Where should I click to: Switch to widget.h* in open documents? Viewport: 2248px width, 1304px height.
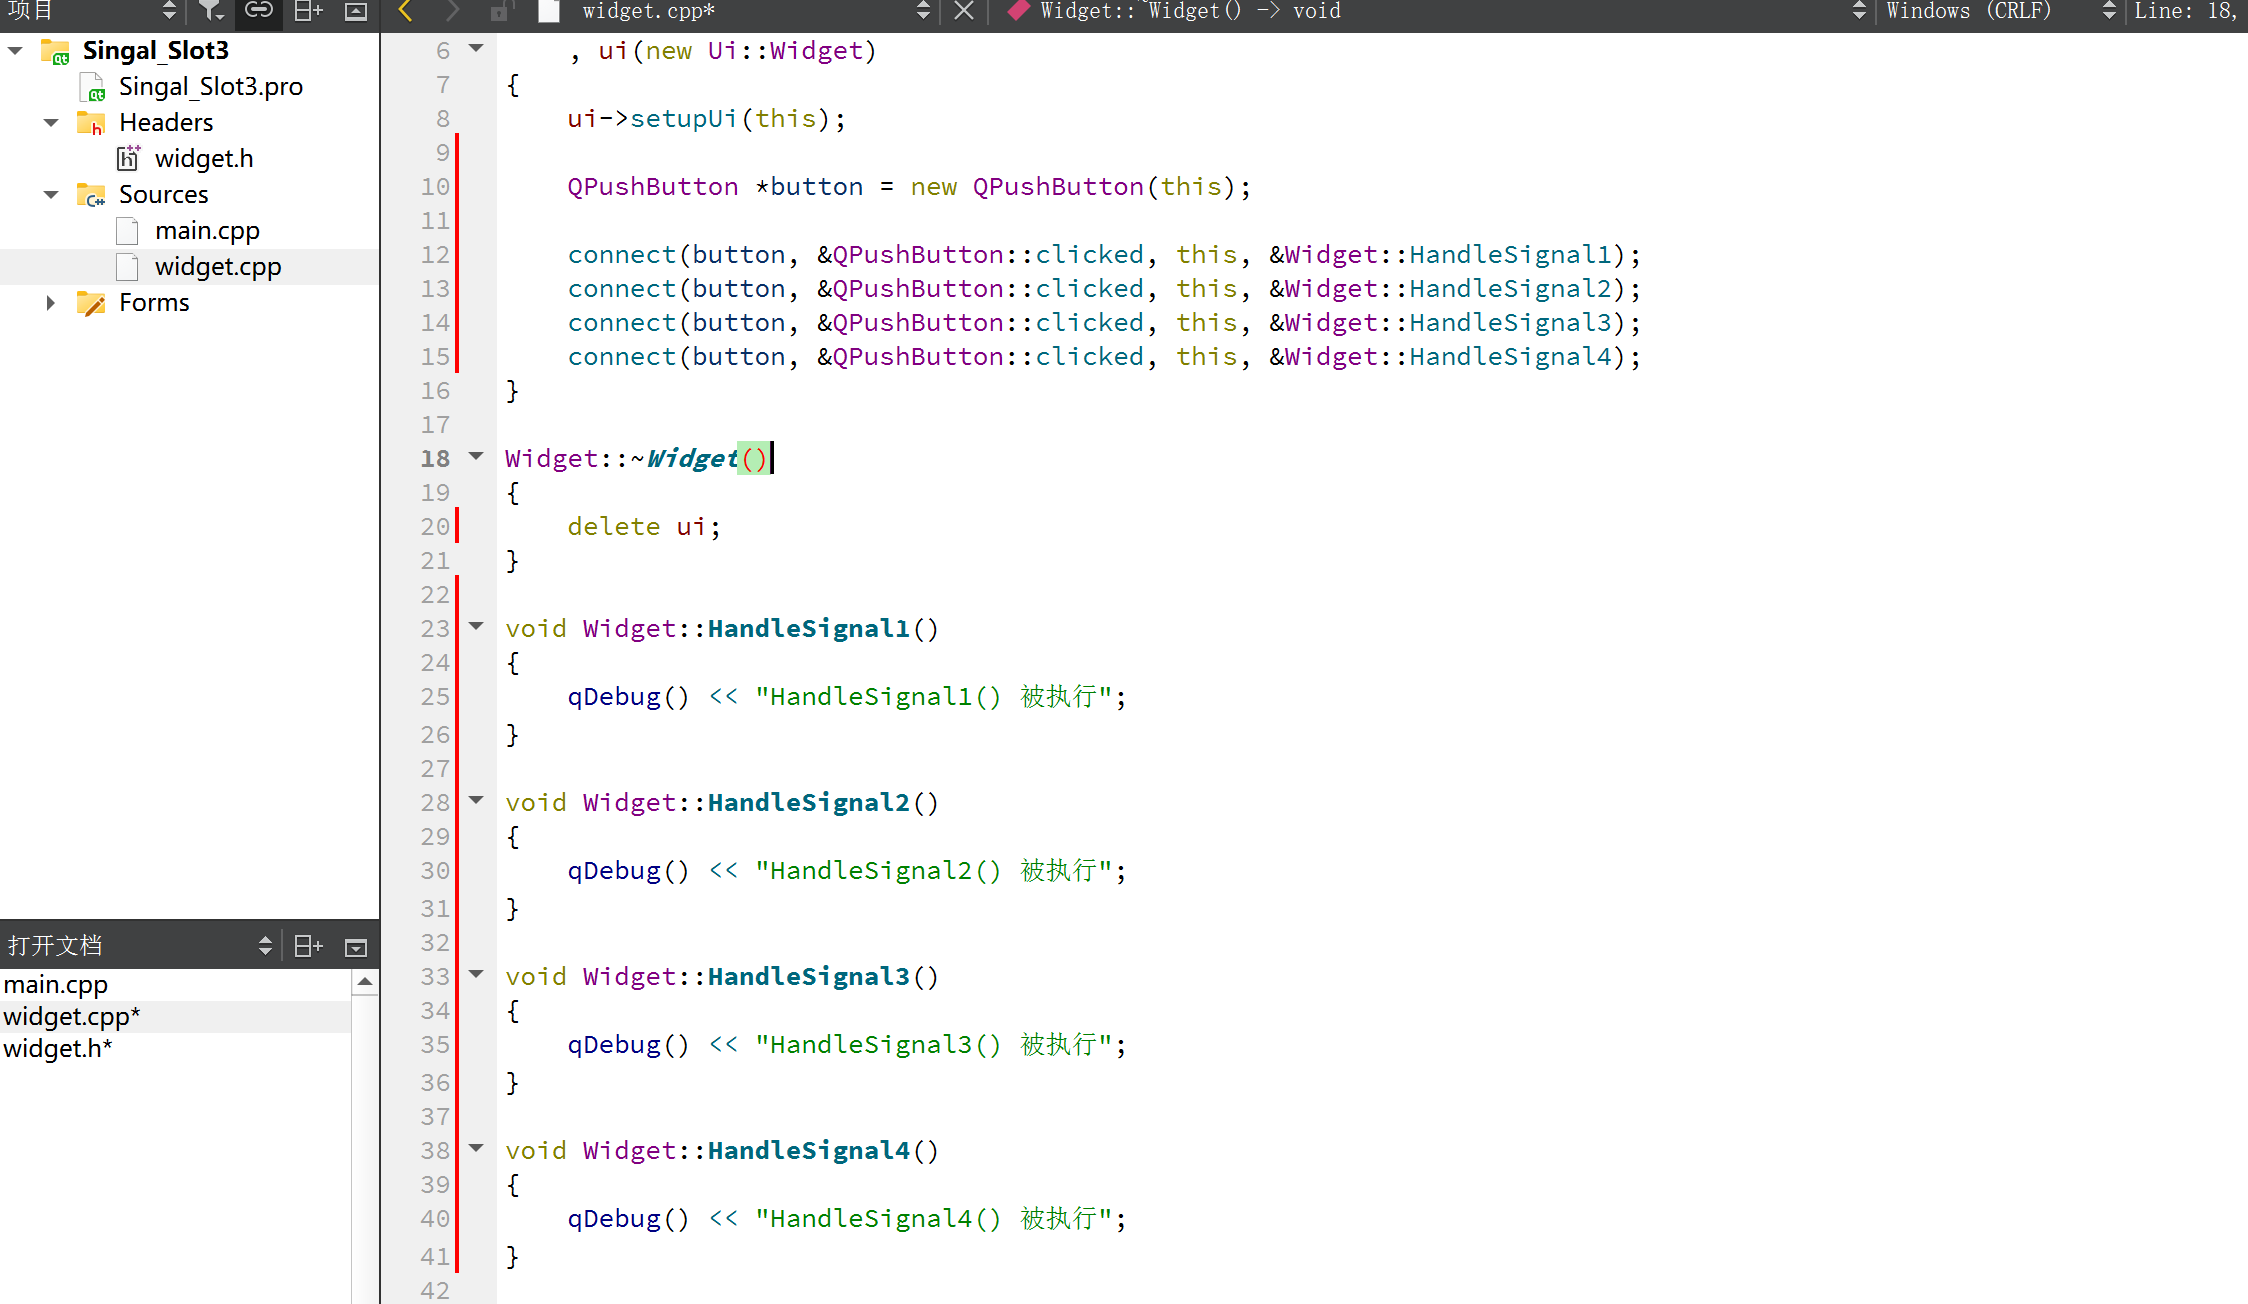click(58, 1049)
